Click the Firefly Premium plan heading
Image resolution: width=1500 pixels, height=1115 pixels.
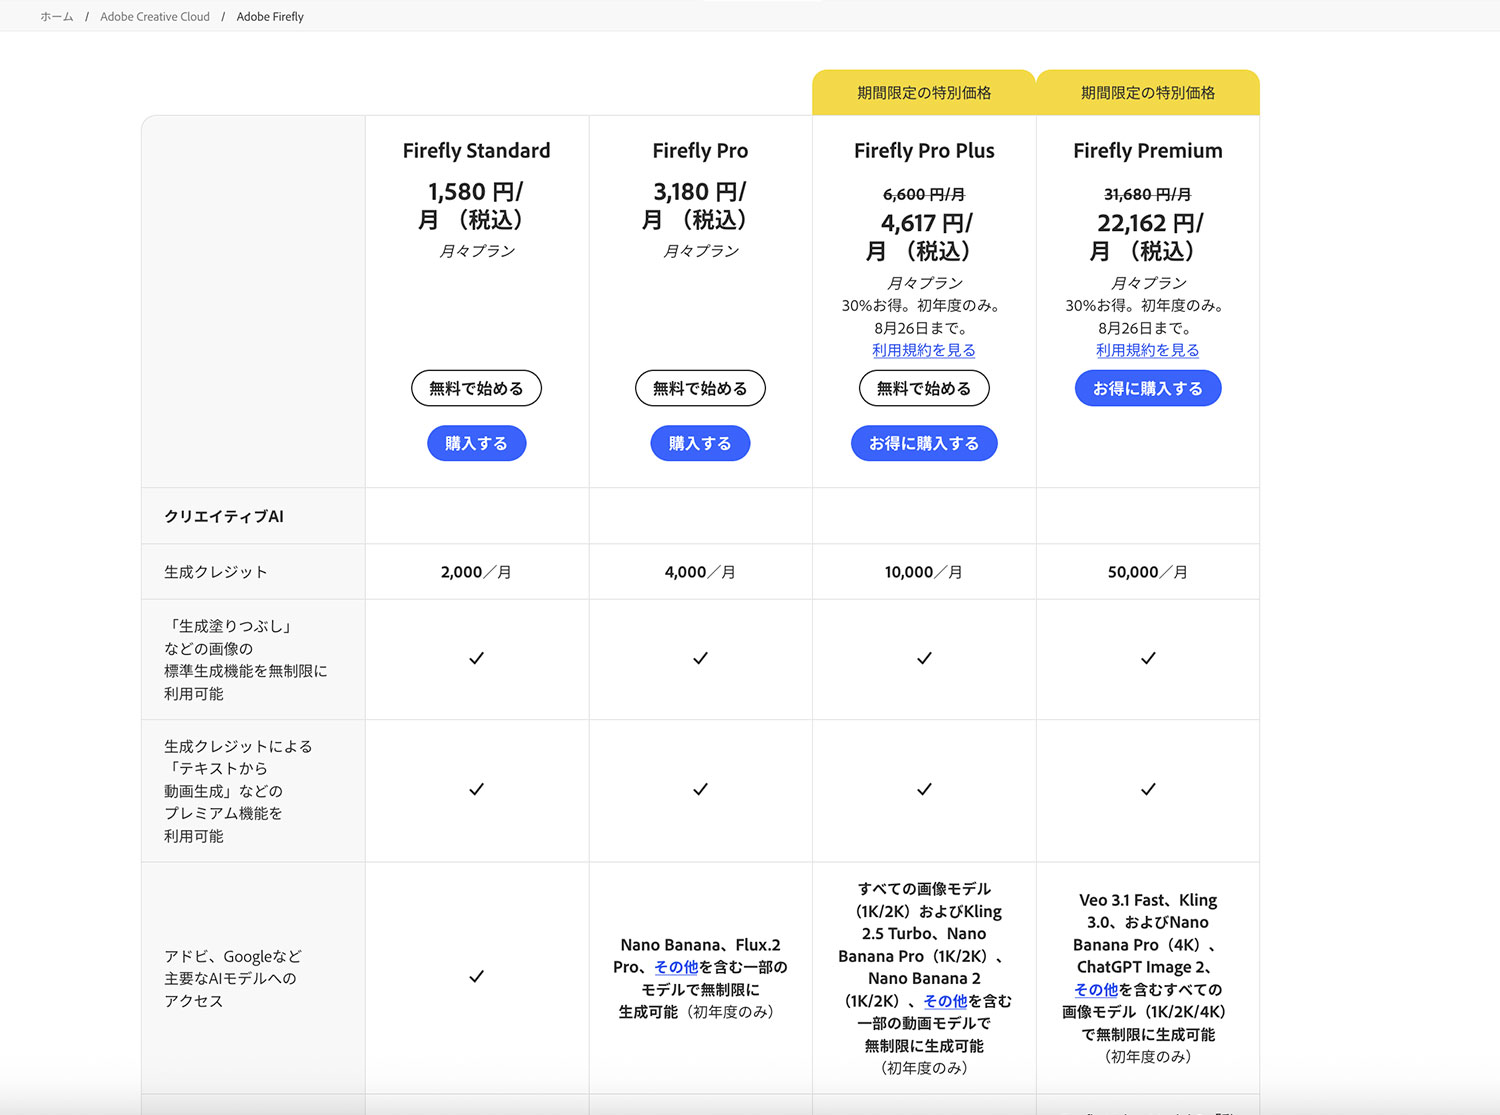click(1148, 151)
